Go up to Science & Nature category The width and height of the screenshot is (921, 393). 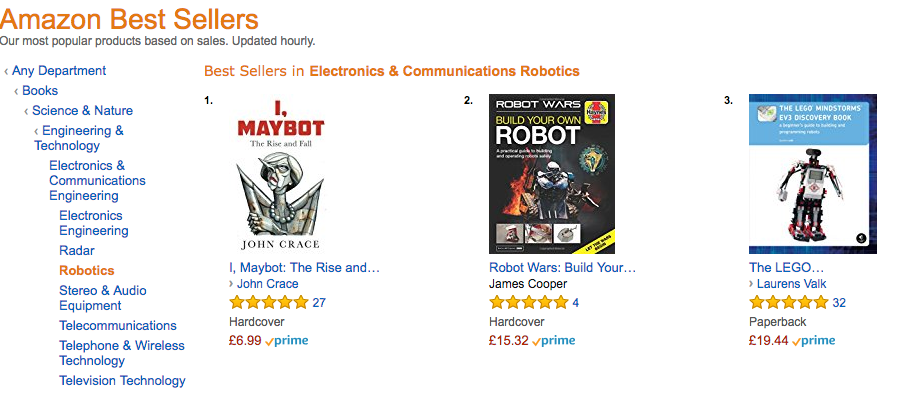tap(82, 111)
